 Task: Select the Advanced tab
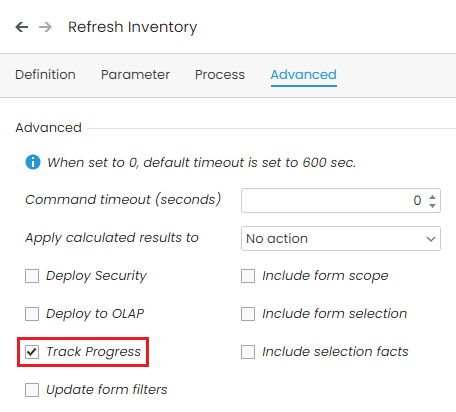pos(304,75)
